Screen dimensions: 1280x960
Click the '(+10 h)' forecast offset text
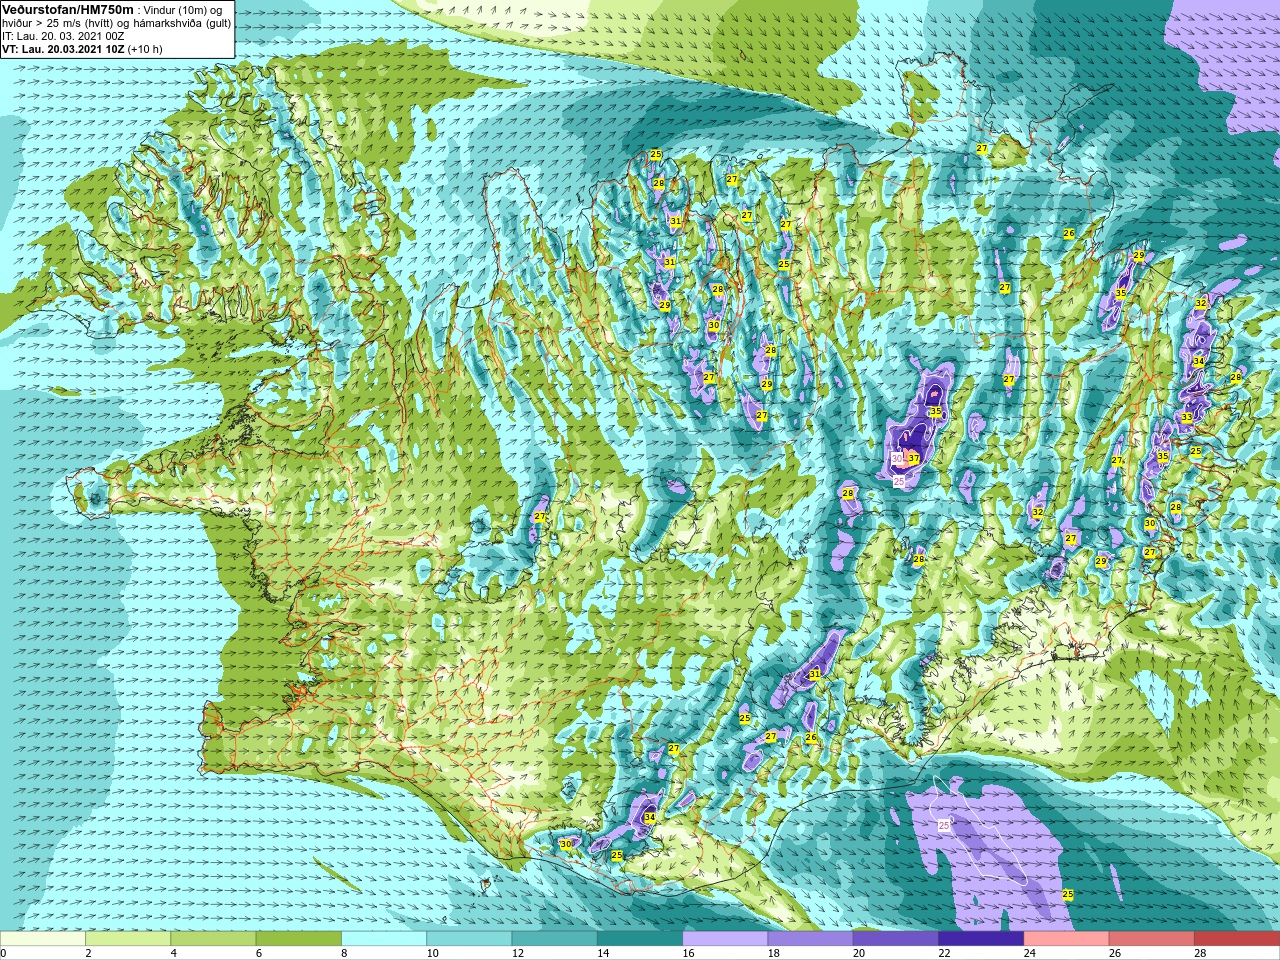pyautogui.click(x=145, y=49)
